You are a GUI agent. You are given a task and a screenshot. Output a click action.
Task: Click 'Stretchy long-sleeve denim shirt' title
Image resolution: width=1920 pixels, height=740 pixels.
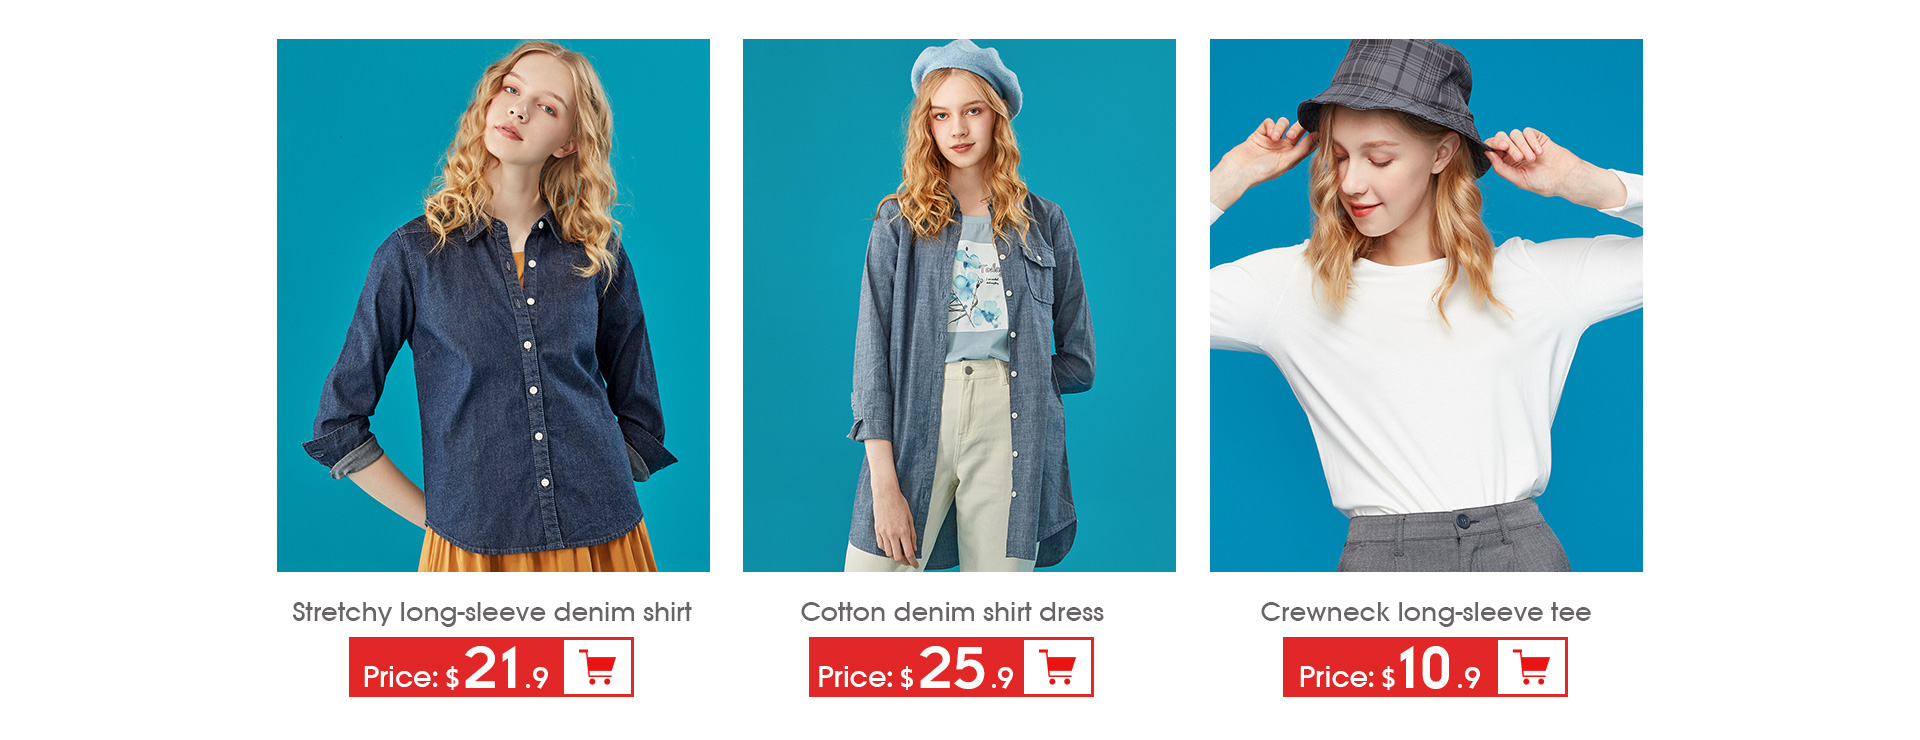492,612
